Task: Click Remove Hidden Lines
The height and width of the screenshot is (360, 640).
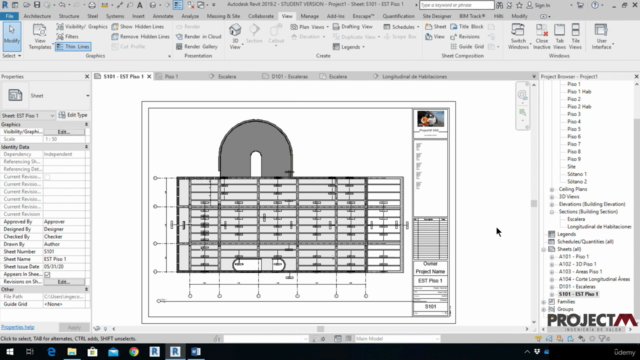Action: click(140, 36)
